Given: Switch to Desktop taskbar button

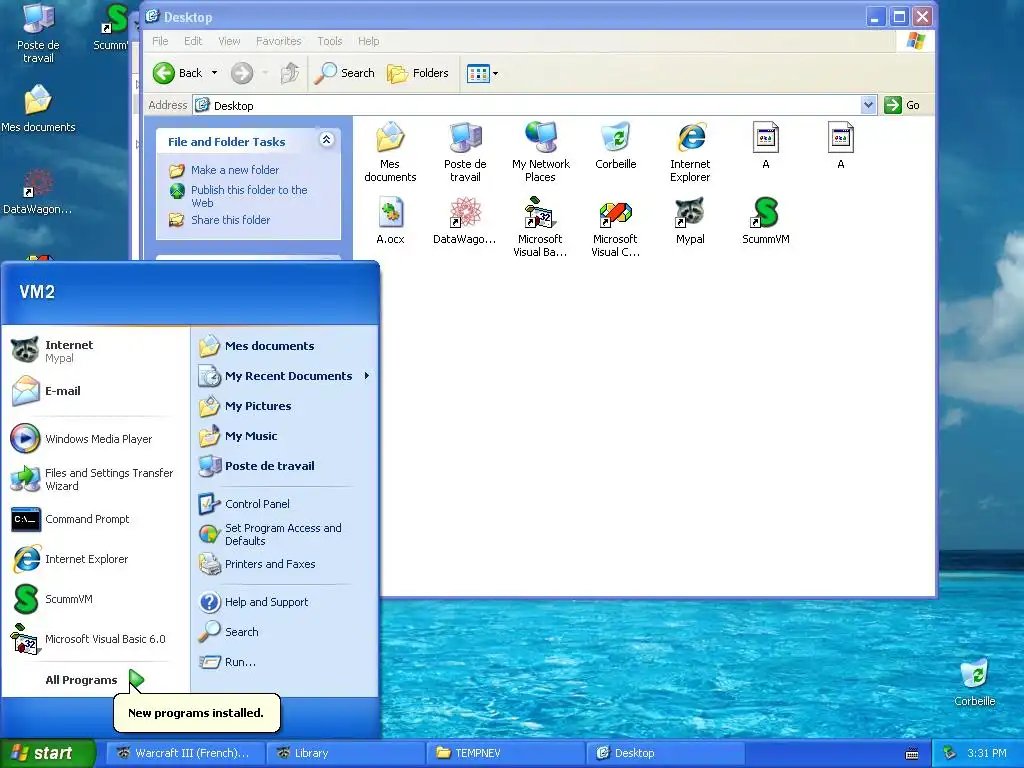Looking at the screenshot, I should 665,754.
